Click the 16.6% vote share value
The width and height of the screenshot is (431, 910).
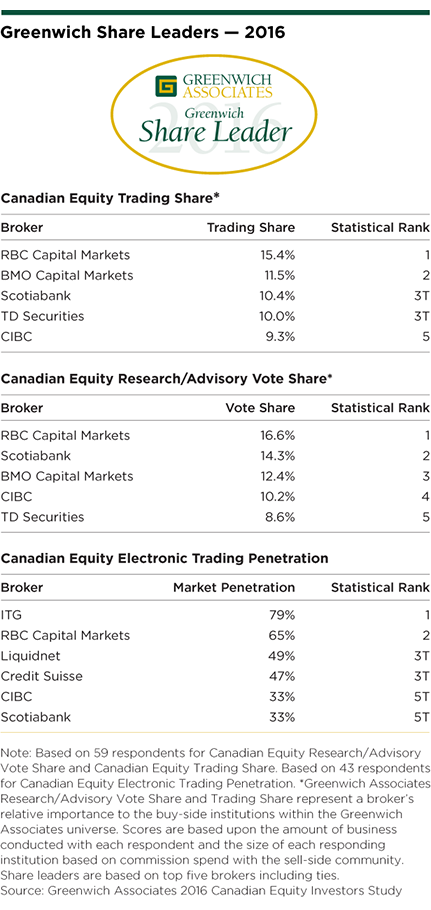(x=276, y=435)
